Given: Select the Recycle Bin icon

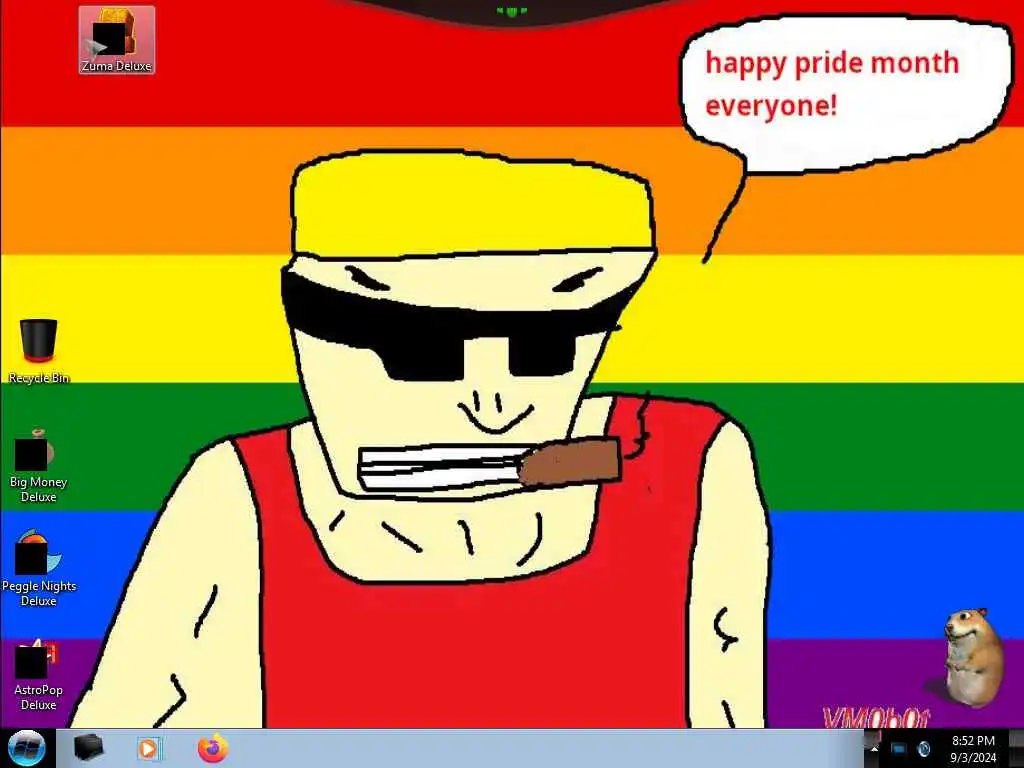Looking at the screenshot, I should 39,351.
